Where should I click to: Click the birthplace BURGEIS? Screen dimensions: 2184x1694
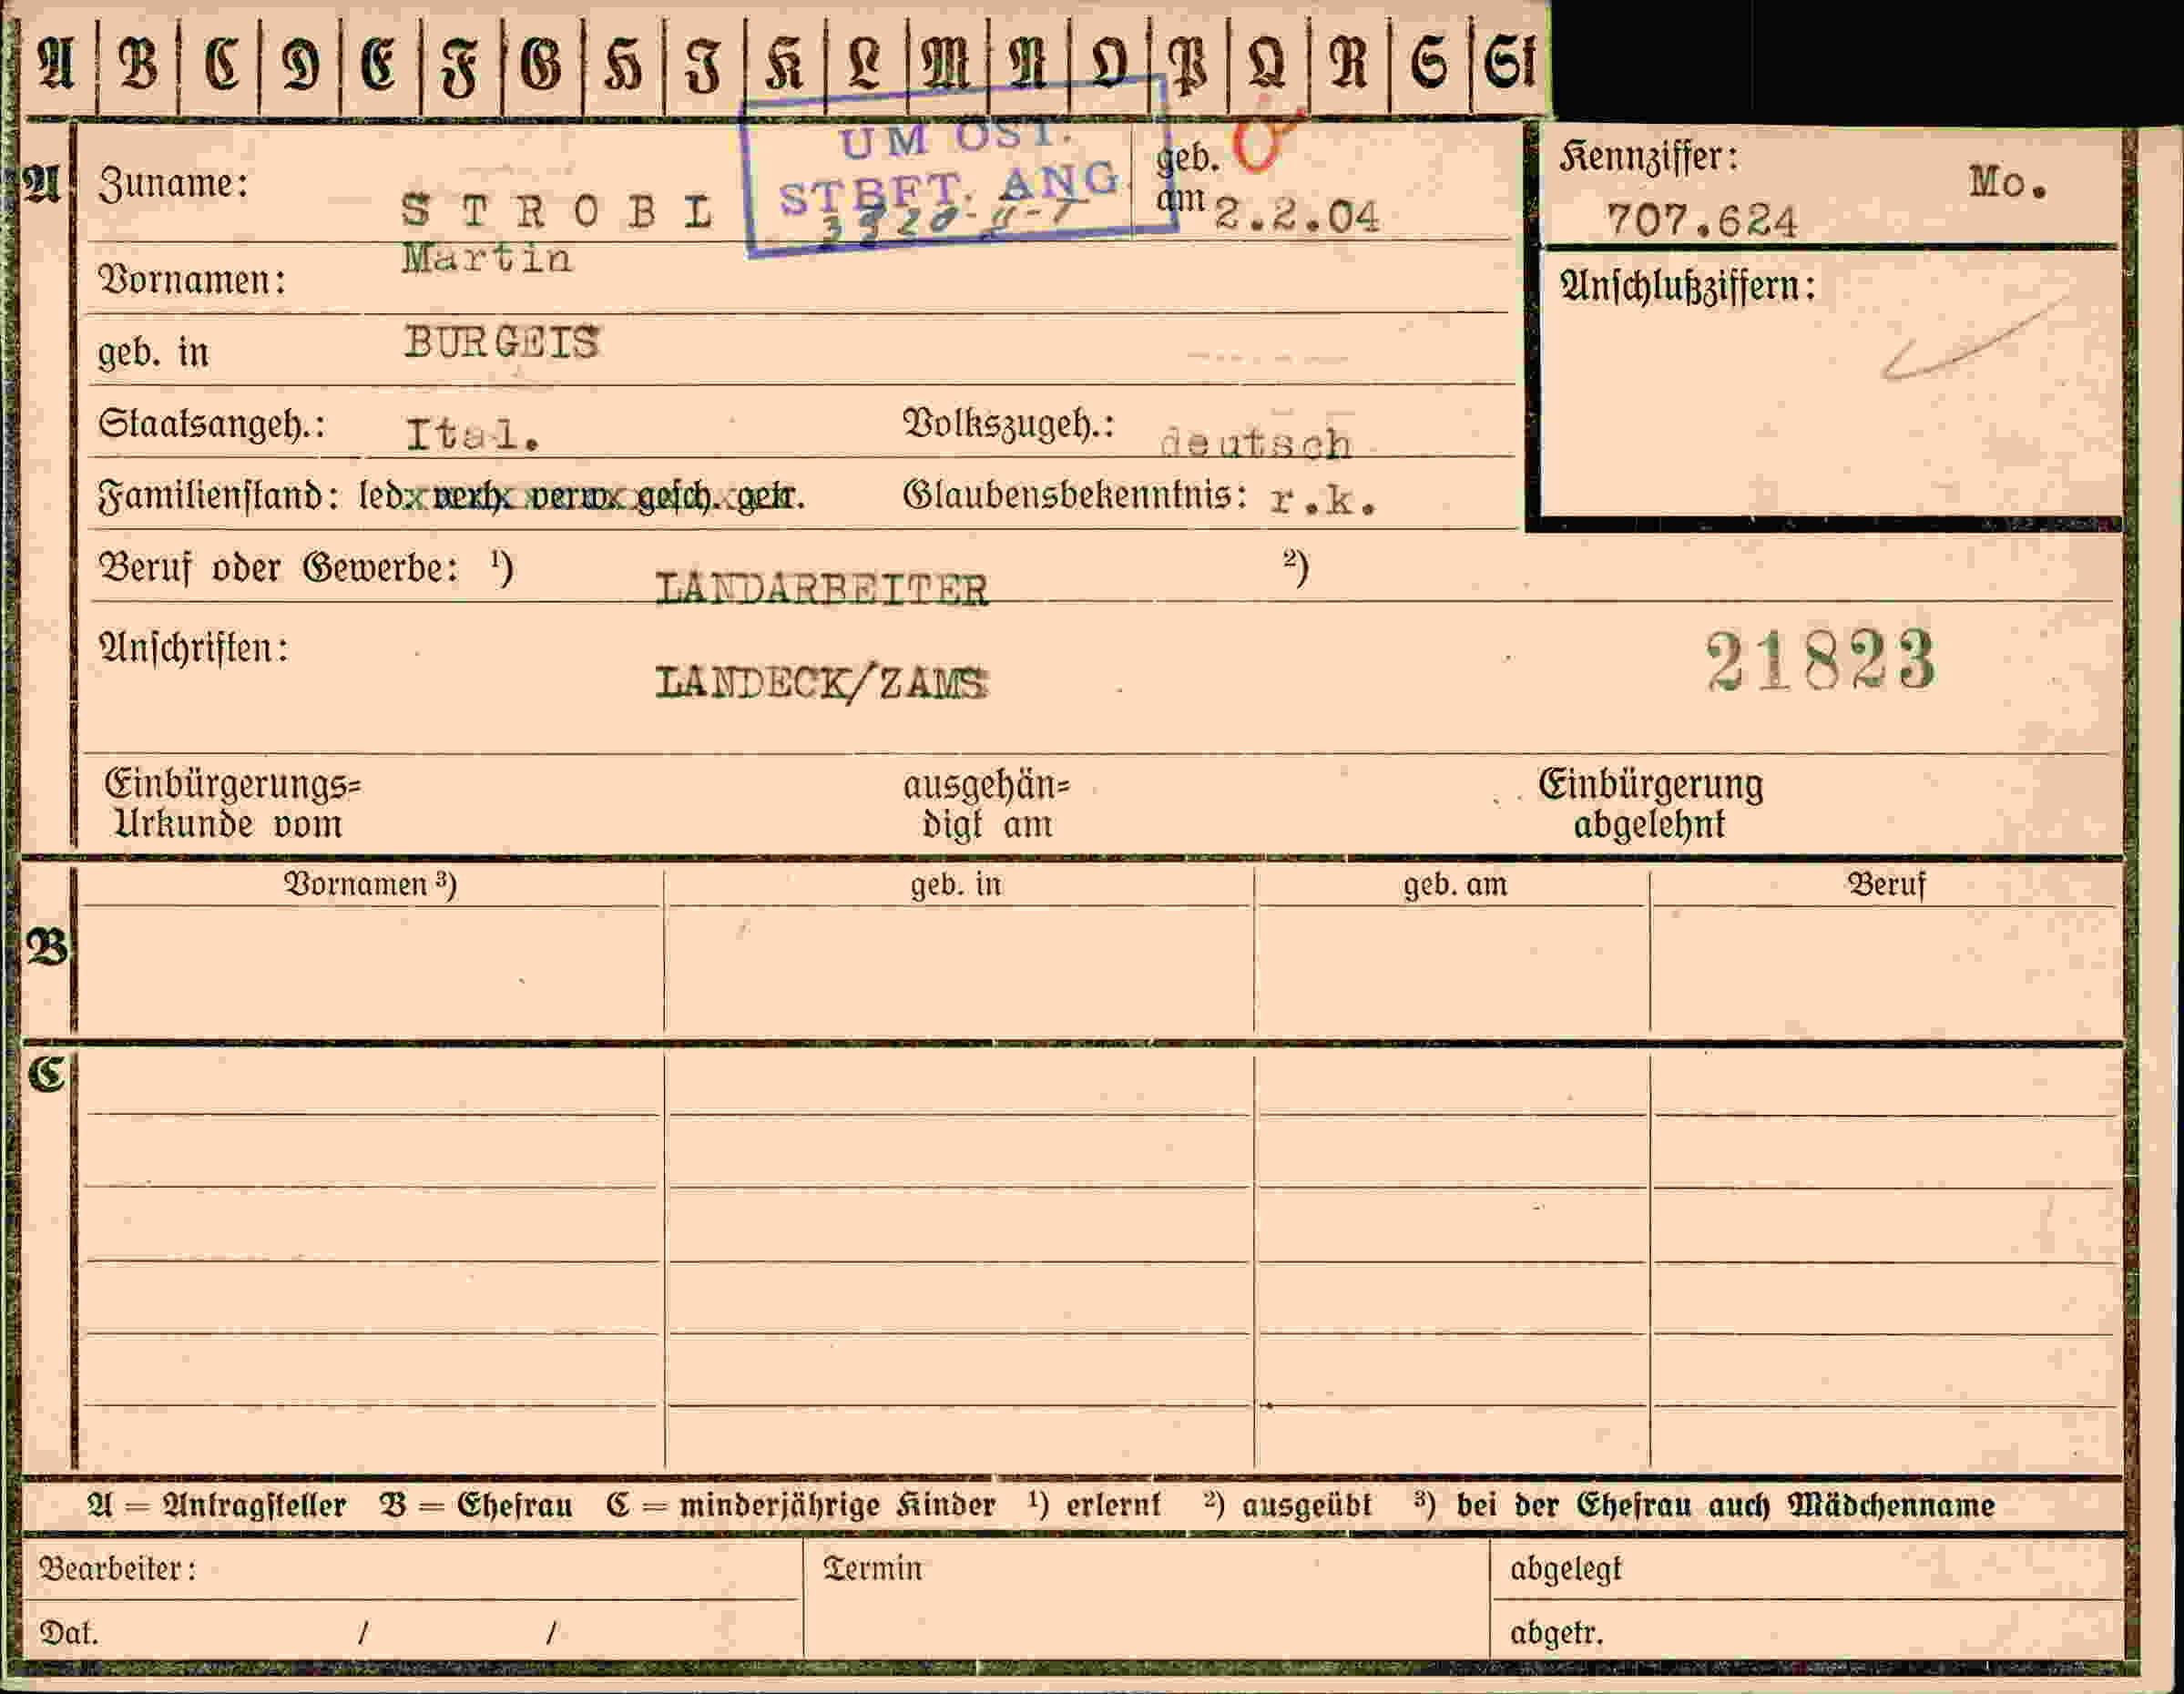[501, 343]
